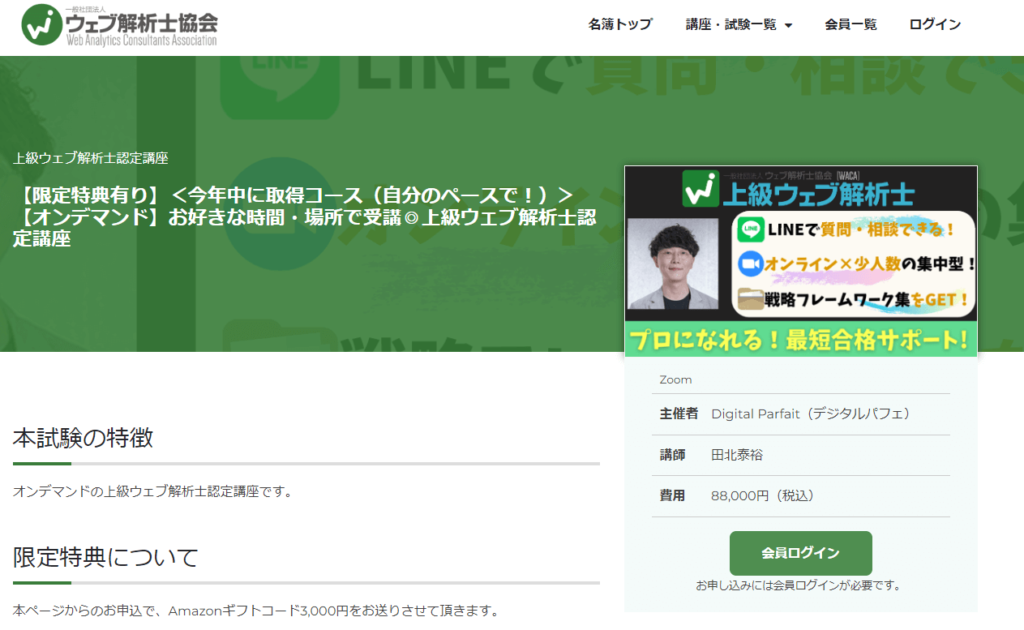Click the course title starting 【限定特典有り】
Screen dimensions: 1024x630
click(304, 217)
